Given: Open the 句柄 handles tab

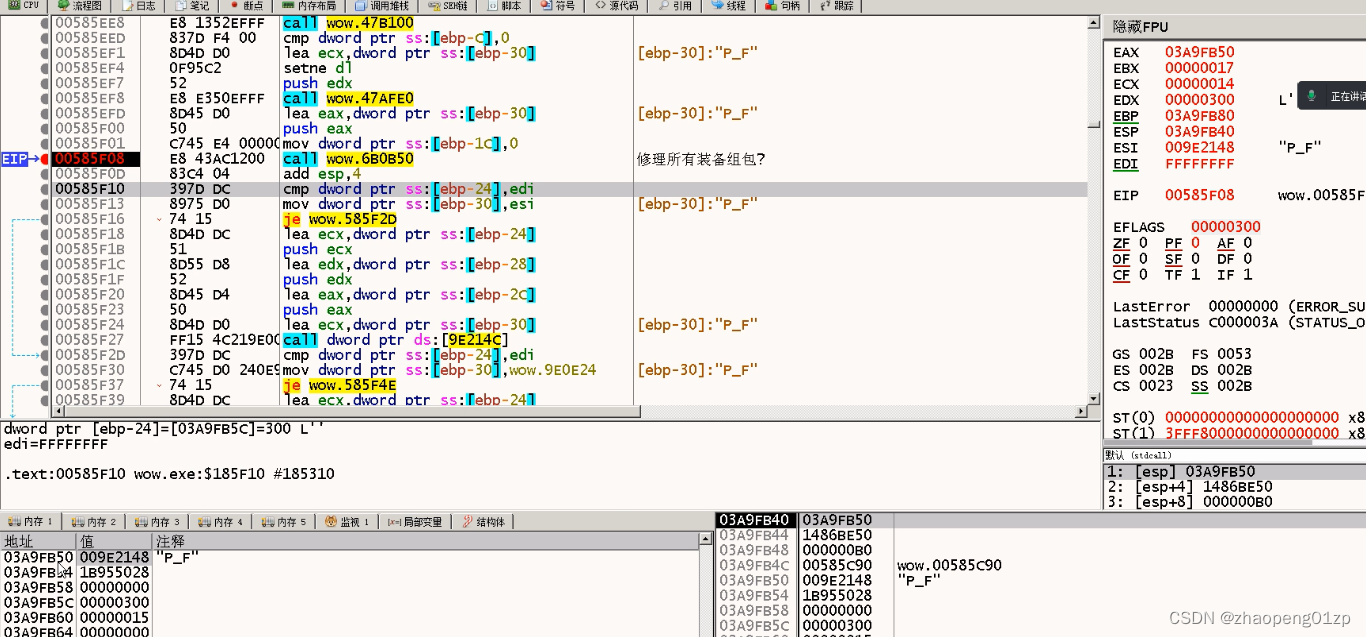Looking at the screenshot, I should [x=784, y=5].
